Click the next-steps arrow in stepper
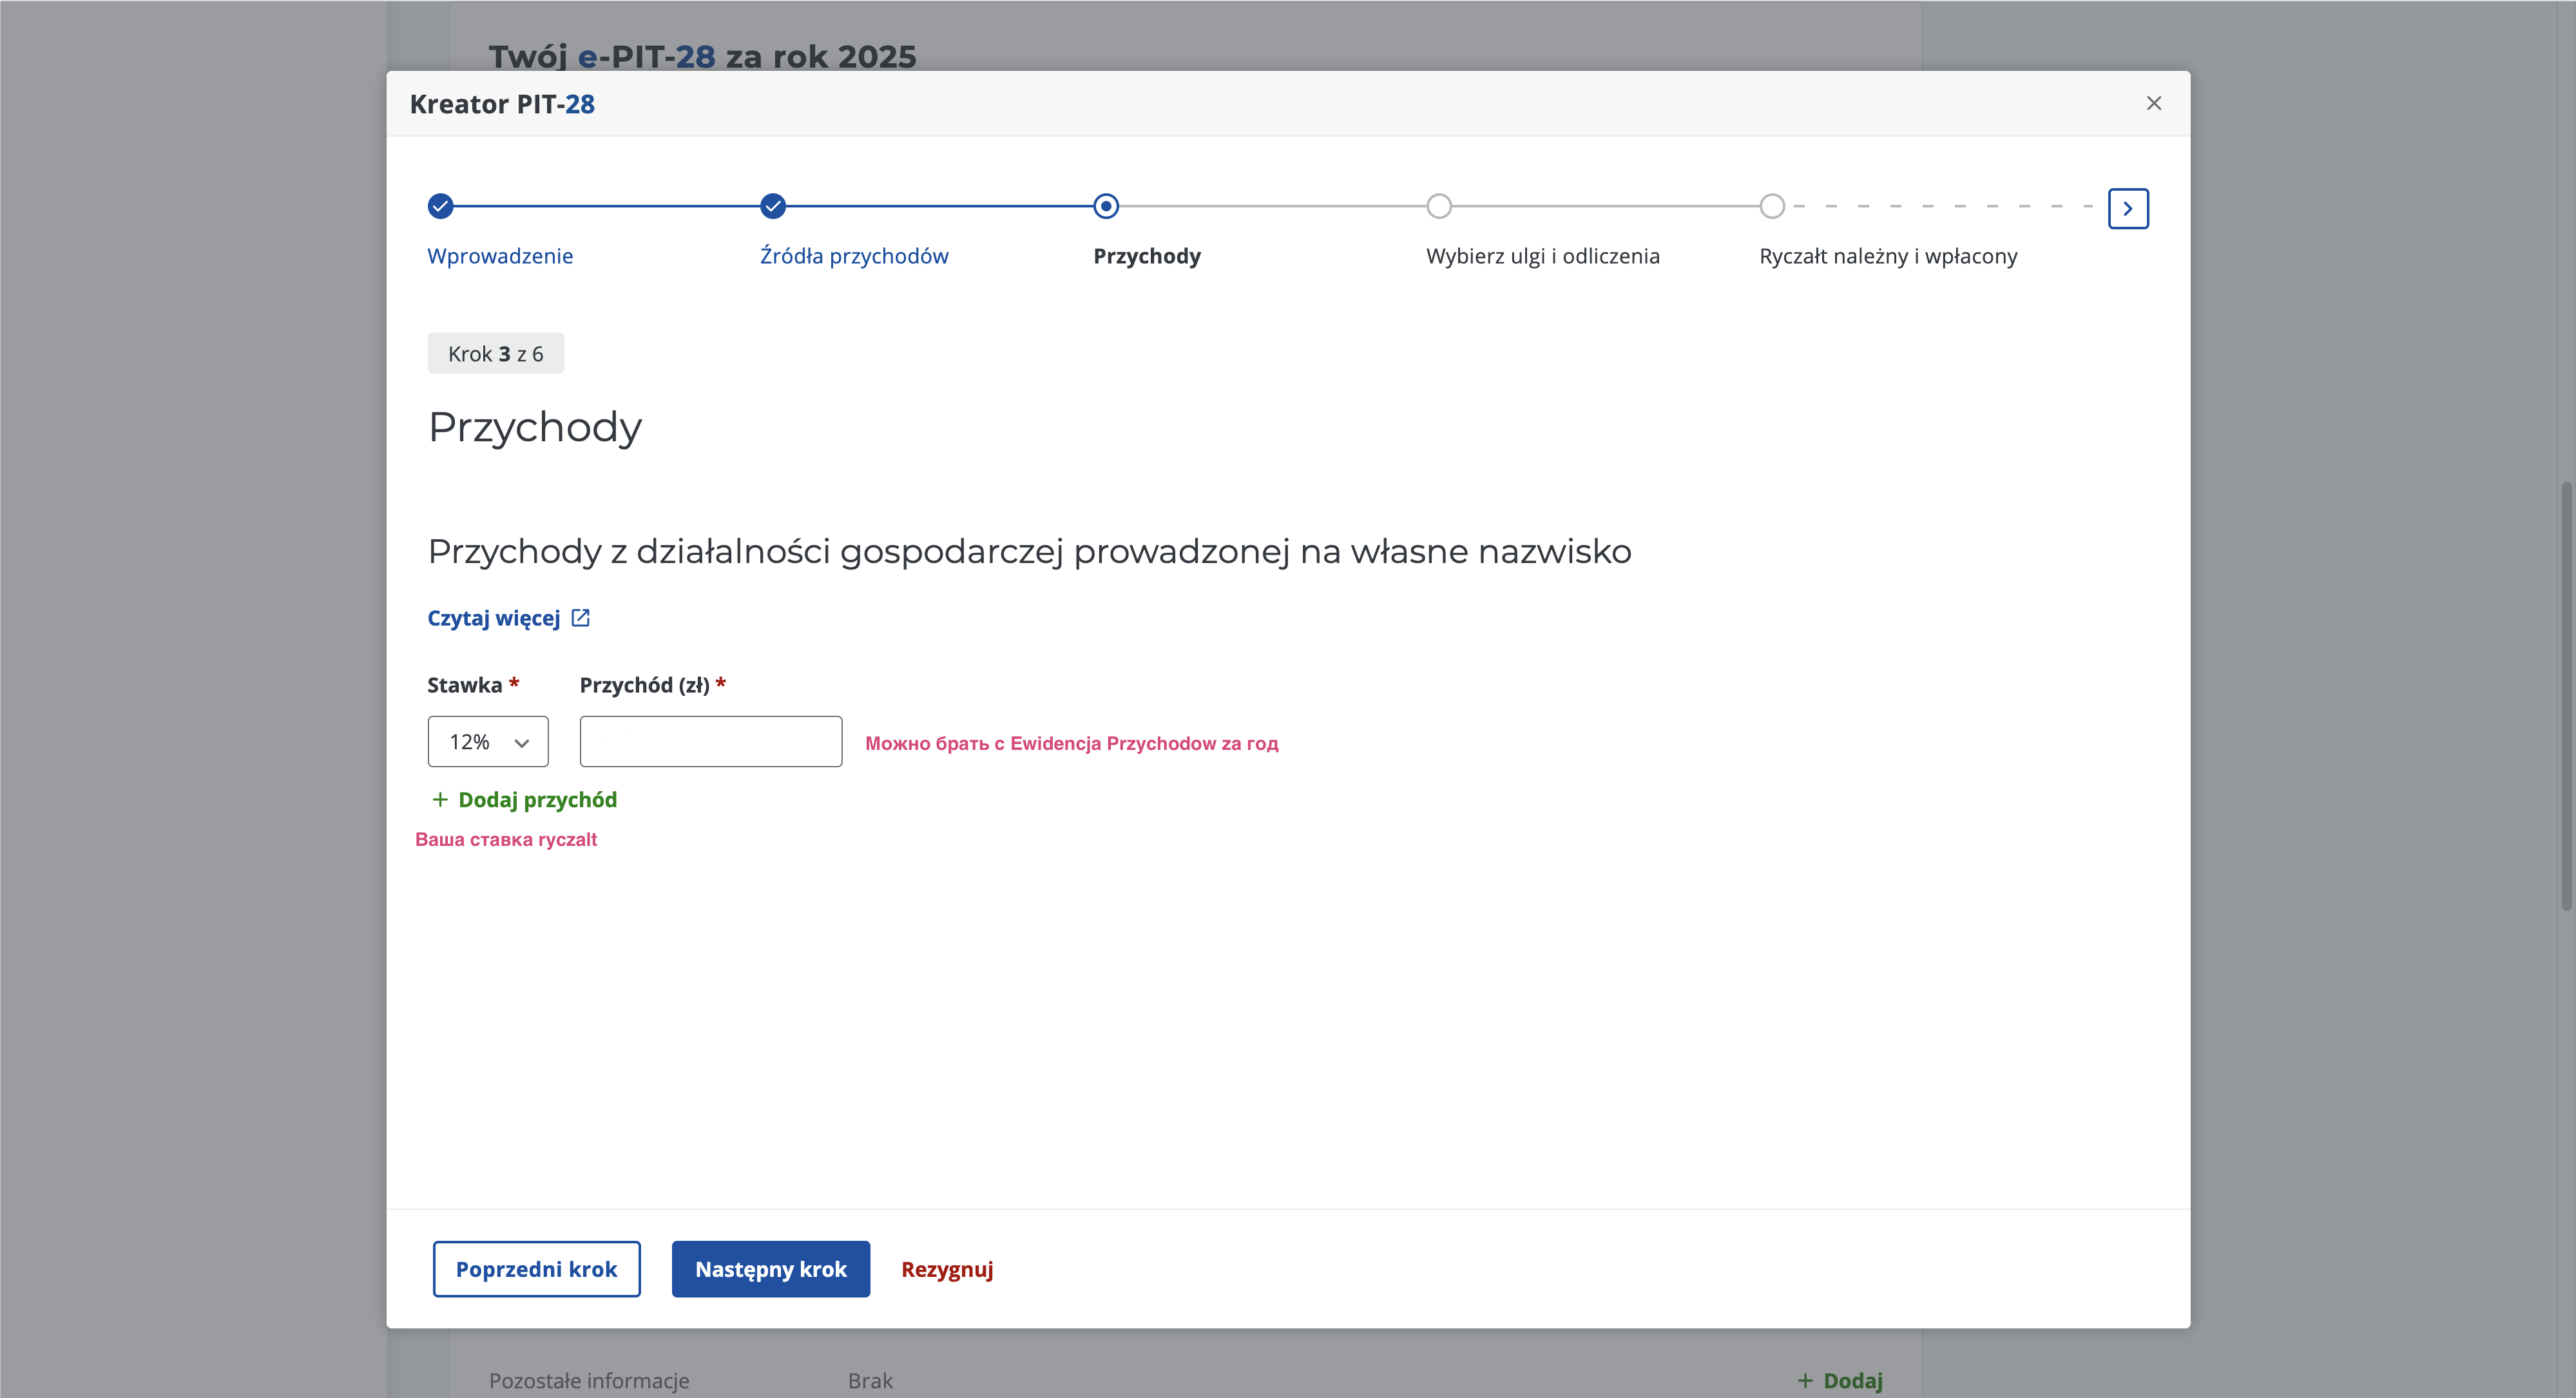Screen dimensions: 2576x1398 click(2128, 209)
